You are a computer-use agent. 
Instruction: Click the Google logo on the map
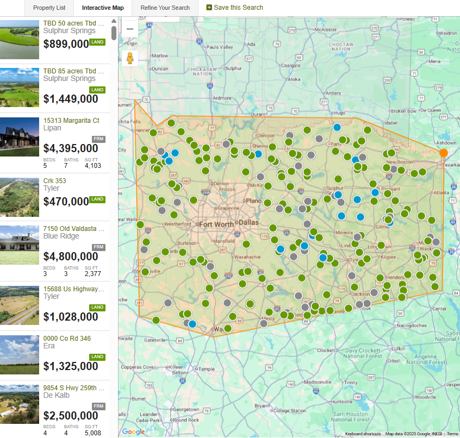click(x=133, y=432)
